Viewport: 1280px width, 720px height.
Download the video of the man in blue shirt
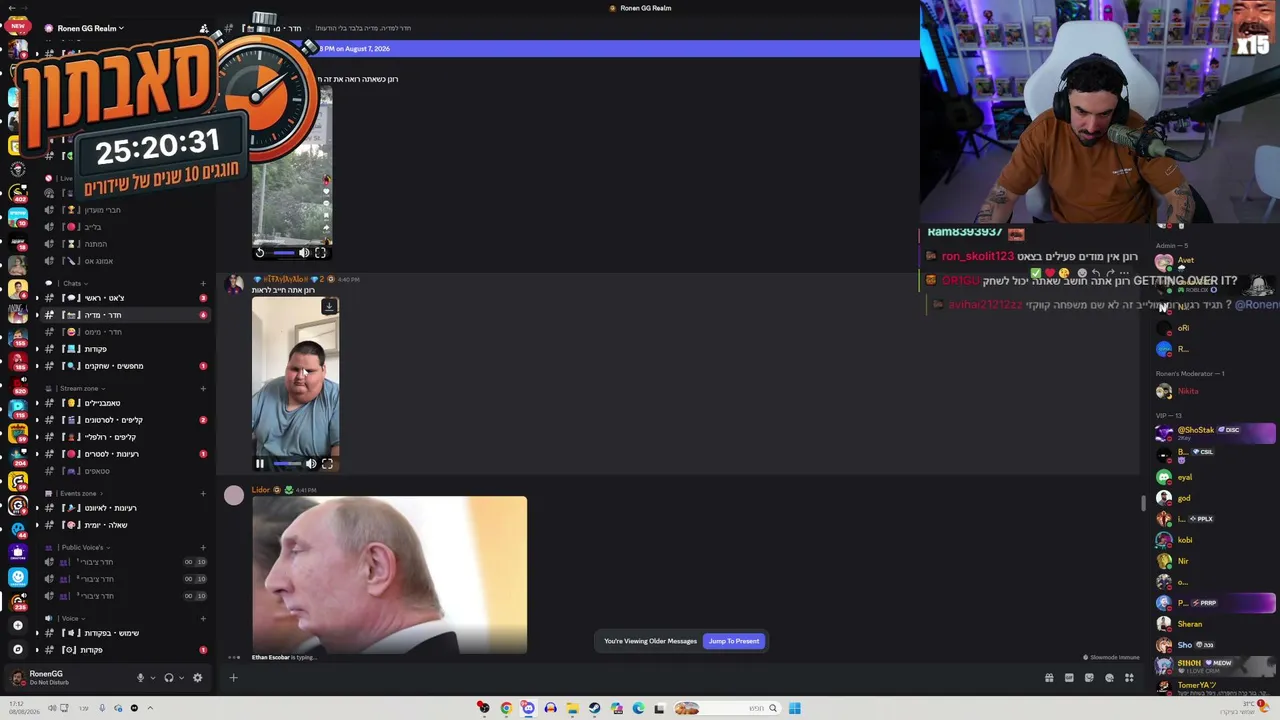329,306
